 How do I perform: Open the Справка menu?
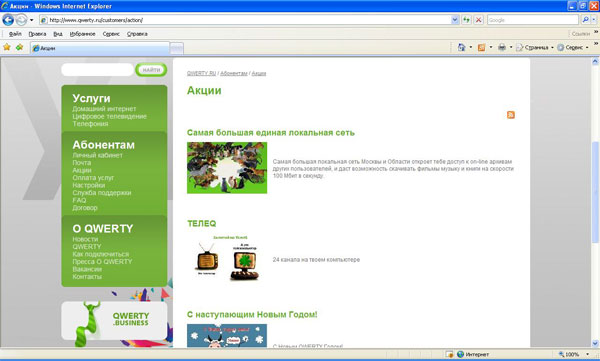point(137,34)
